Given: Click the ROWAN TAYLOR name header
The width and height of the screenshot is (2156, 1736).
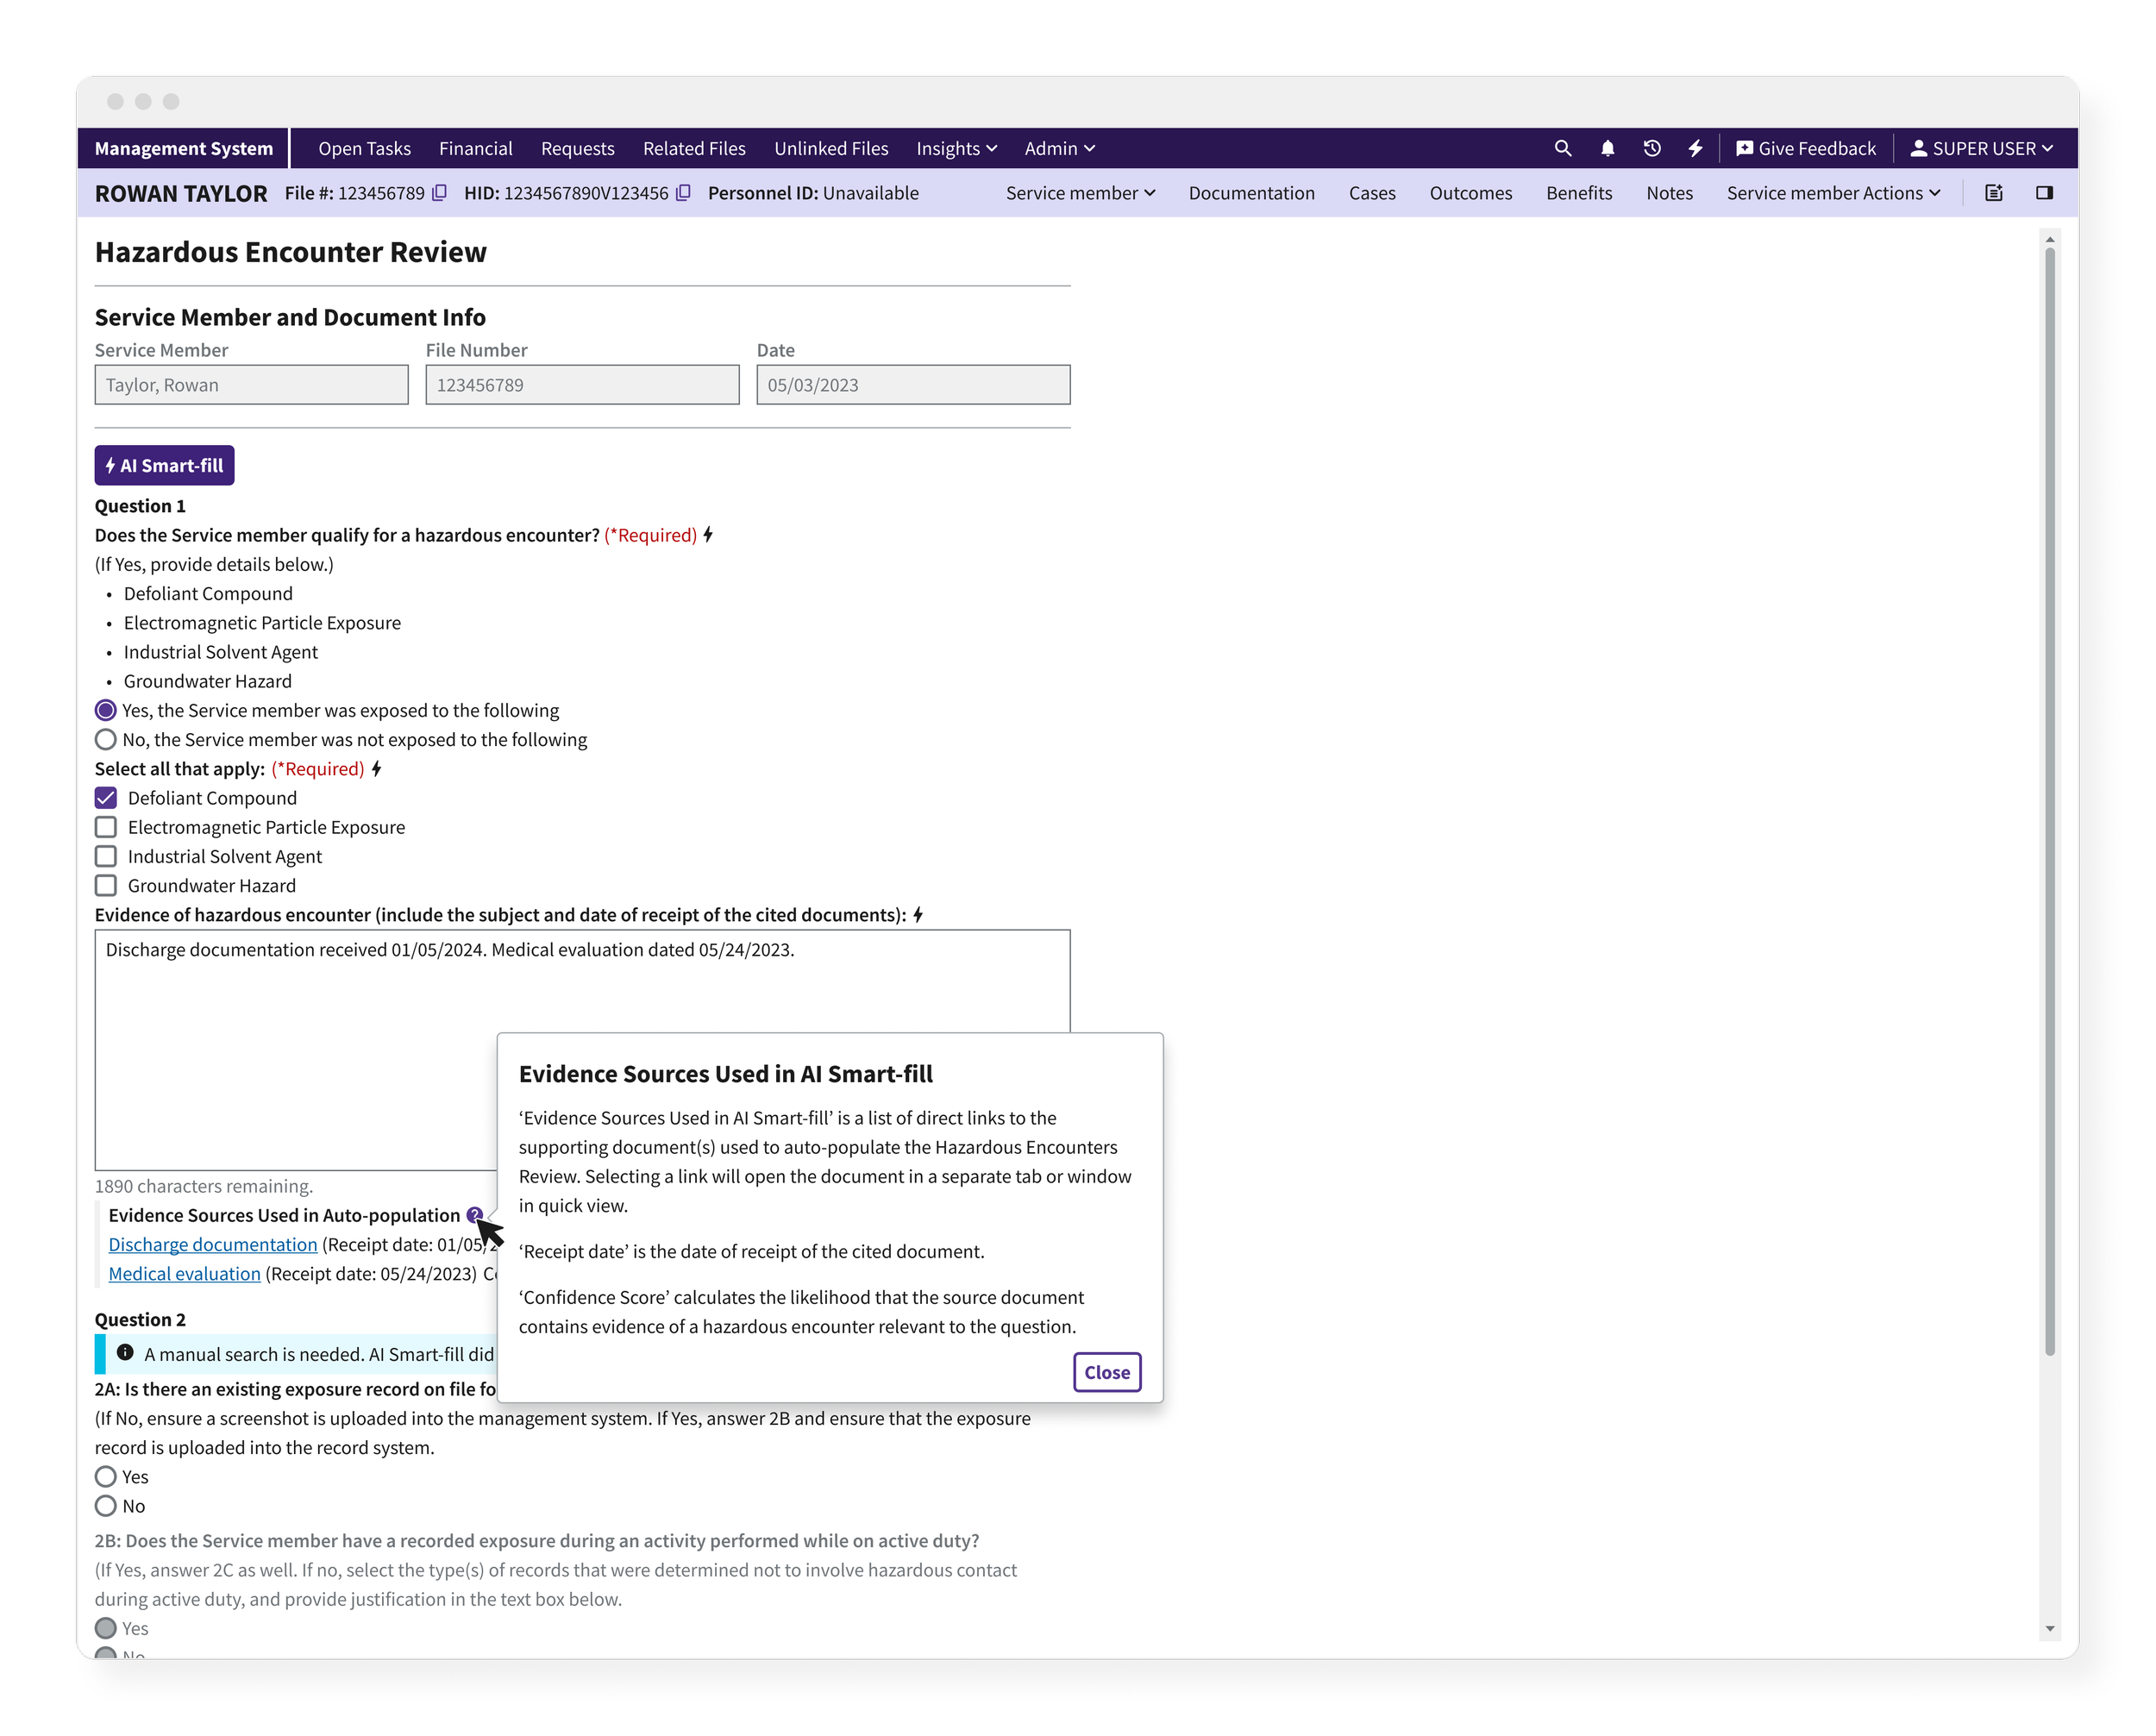Looking at the screenshot, I should point(181,193).
